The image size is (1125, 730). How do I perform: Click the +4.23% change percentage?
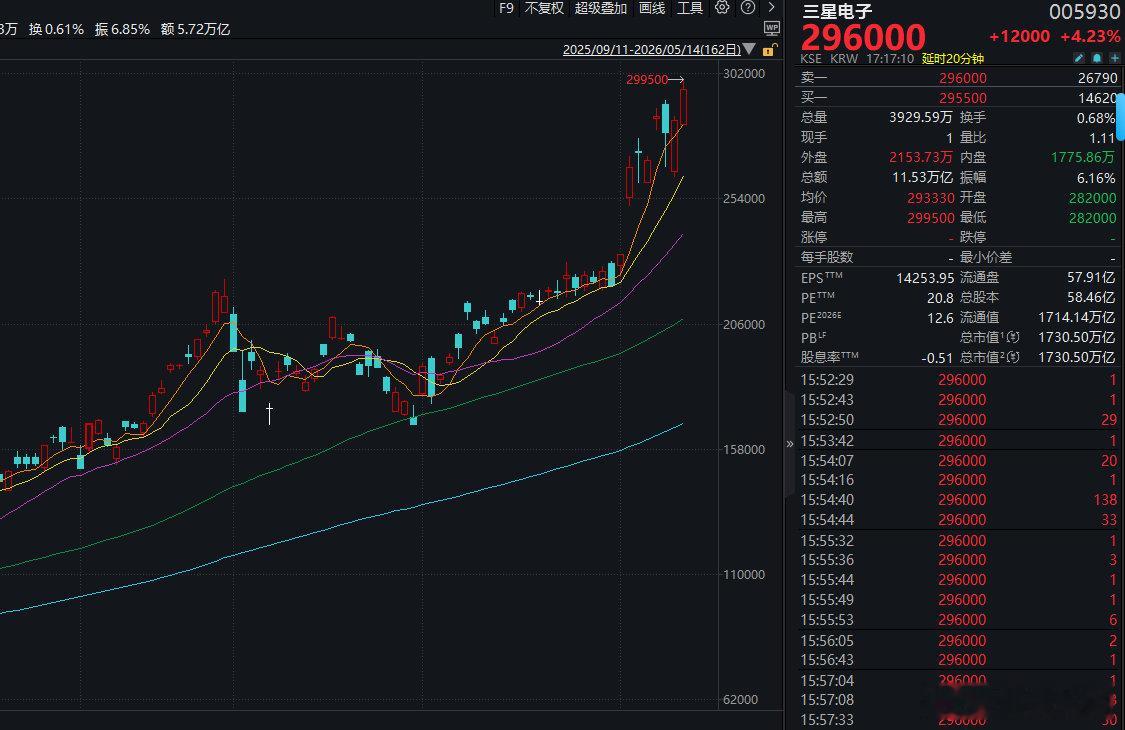[1091, 37]
